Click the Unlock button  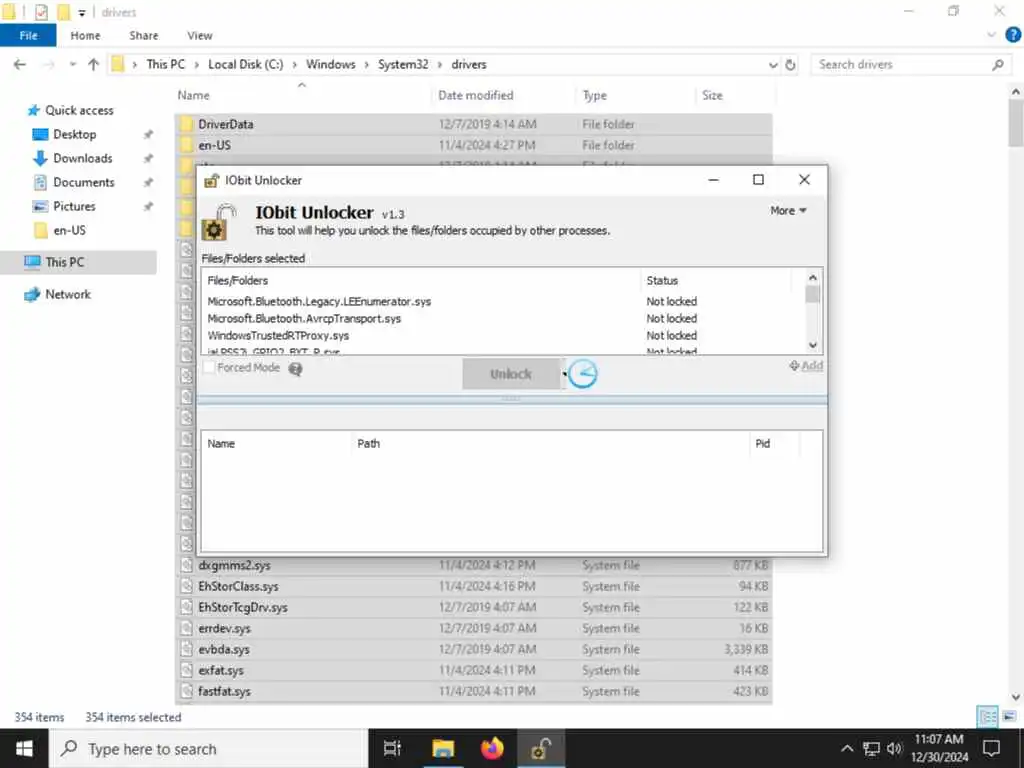(x=511, y=374)
